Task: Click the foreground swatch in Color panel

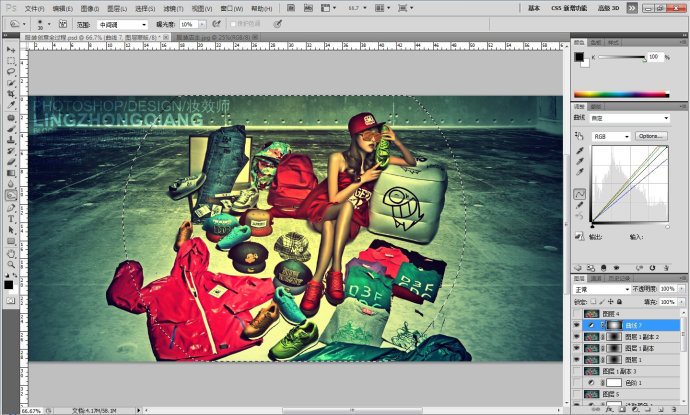Action: [x=579, y=57]
